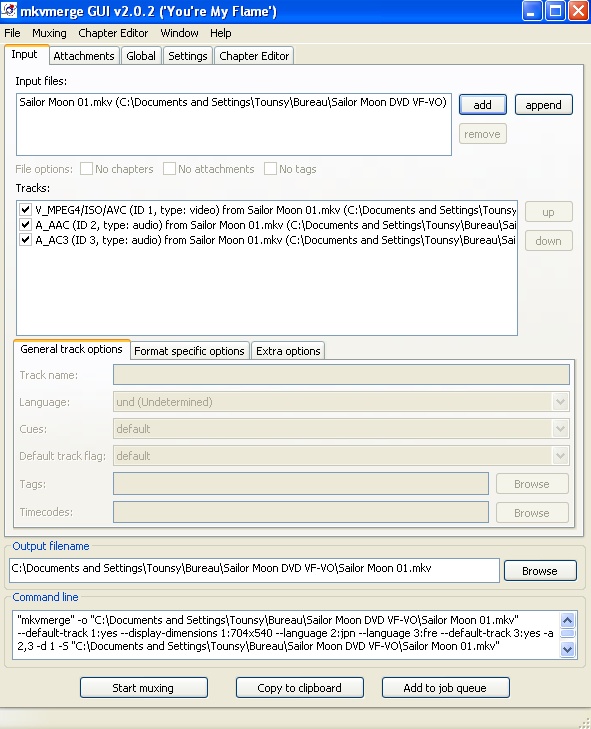Viewport: 591px width, 729px height.
Task: Click Copy to clipboard button
Action: [x=299, y=688]
